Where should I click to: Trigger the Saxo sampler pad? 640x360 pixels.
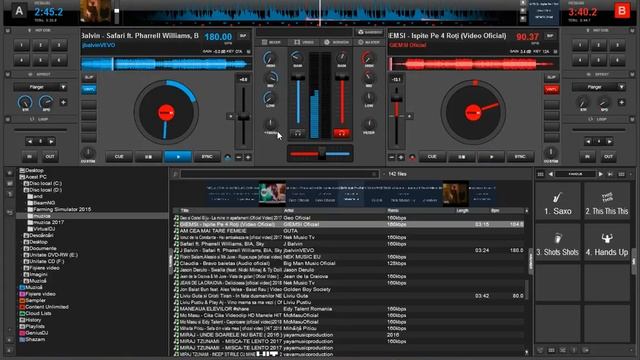tap(558, 202)
